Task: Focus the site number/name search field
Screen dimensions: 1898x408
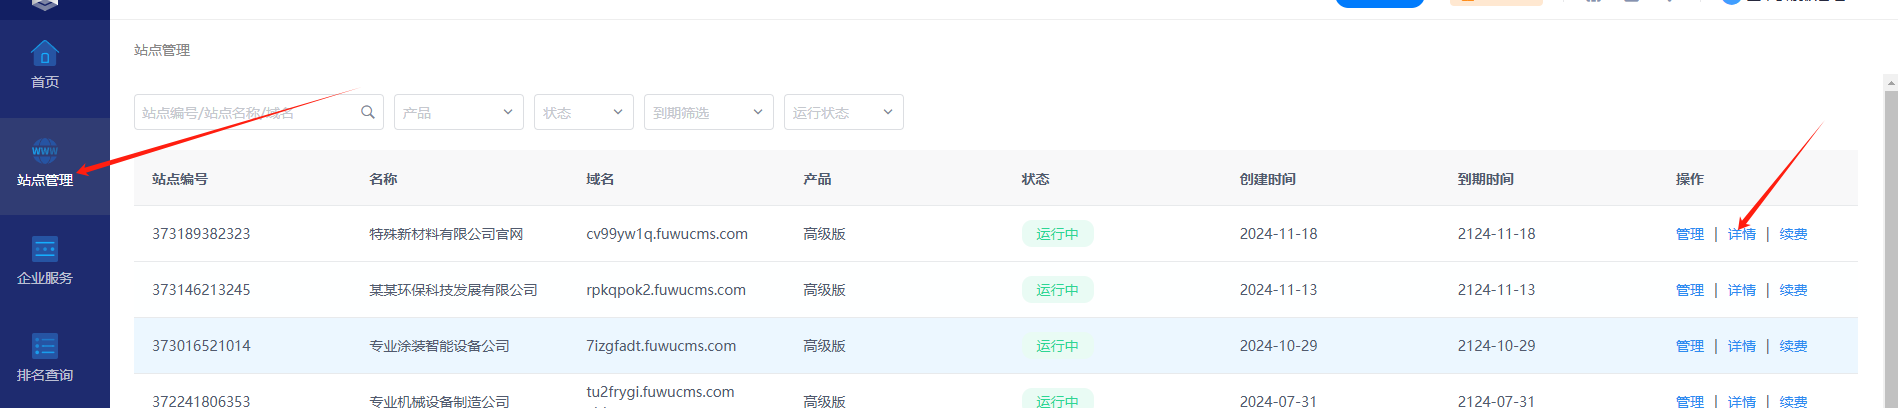Action: tap(245, 112)
